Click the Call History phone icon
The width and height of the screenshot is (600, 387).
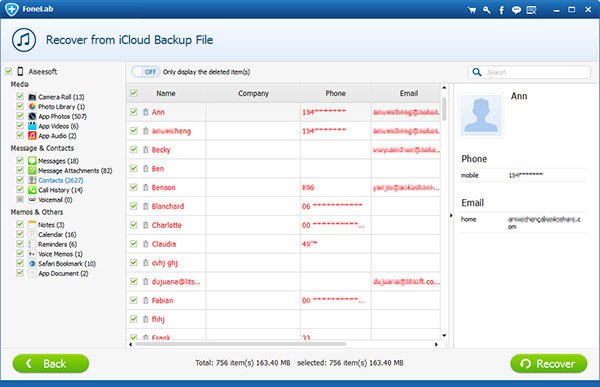(x=32, y=190)
